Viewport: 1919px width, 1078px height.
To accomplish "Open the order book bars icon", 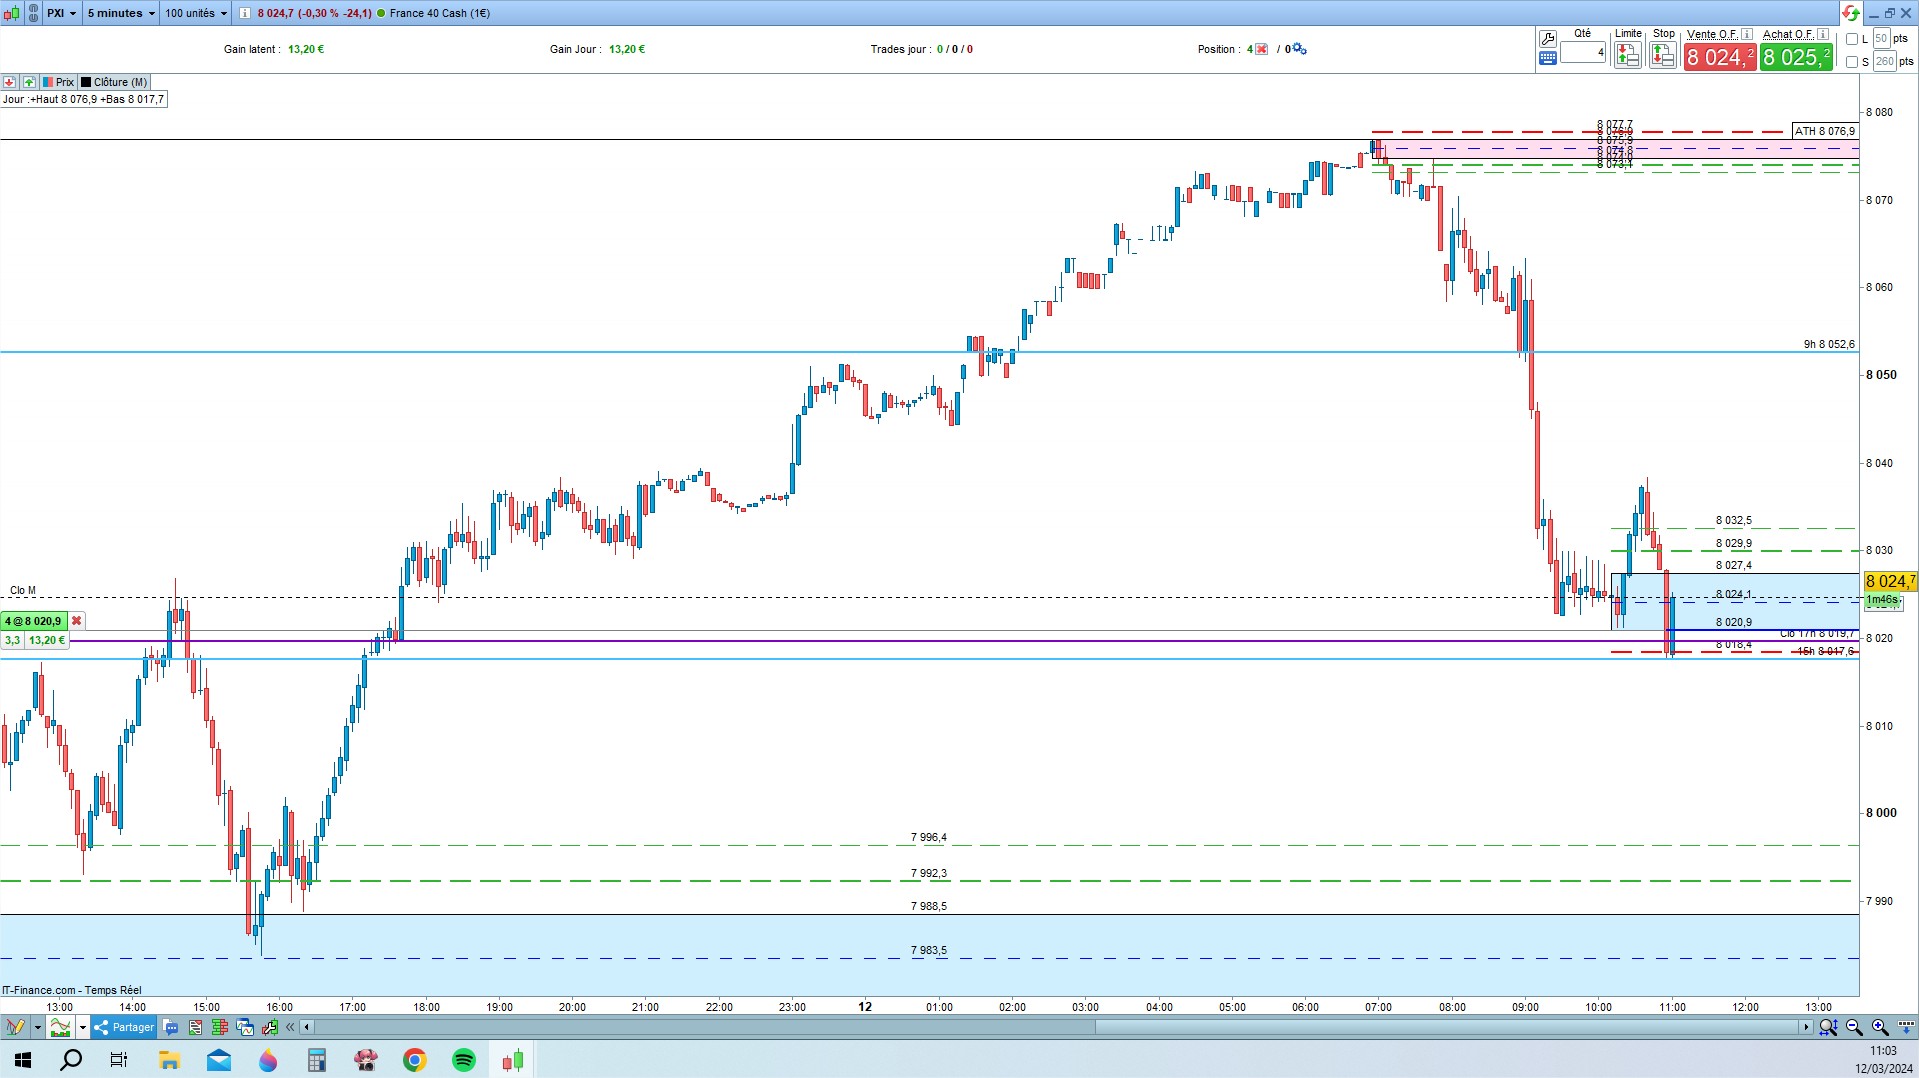I will click(x=220, y=1027).
